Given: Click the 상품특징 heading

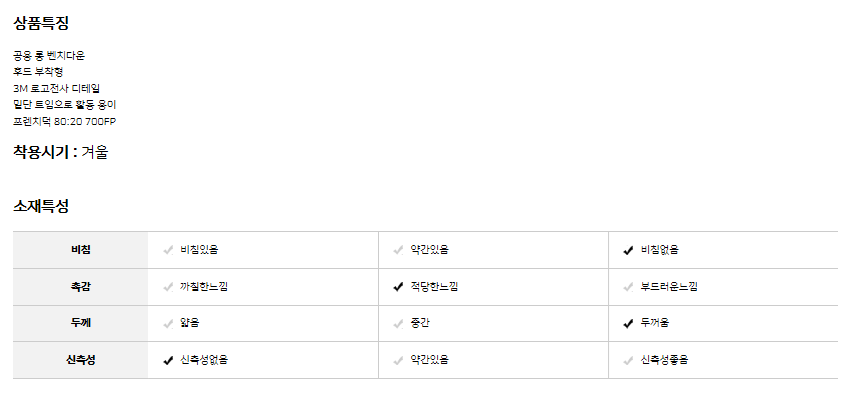Looking at the screenshot, I should click(41, 24).
